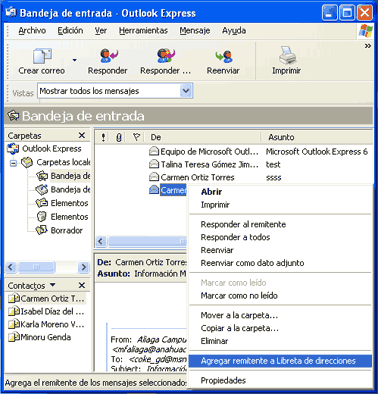378x394 pixels.
Task: Click the Equipo de Microsoft envelope icon
Action: pos(154,152)
